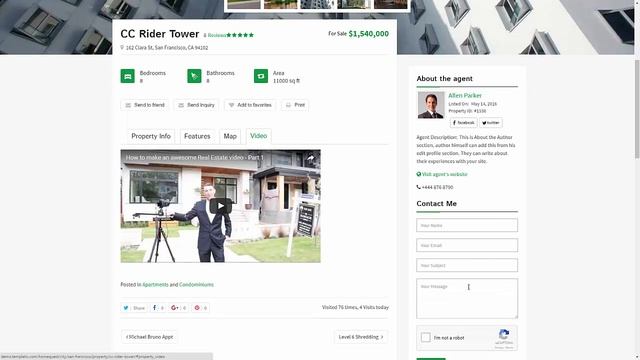Click the location pin address icon
Image resolution: width=640 pixels, height=360 pixels.
[122, 47]
